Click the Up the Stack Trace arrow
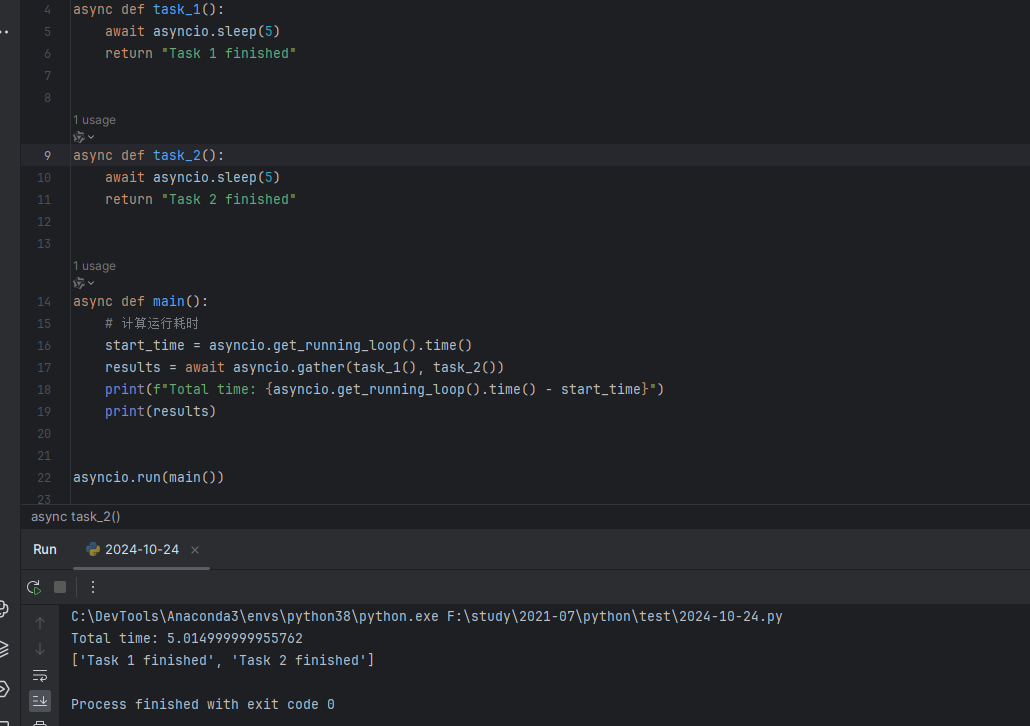The height and width of the screenshot is (726, 1030). (40, 623)
